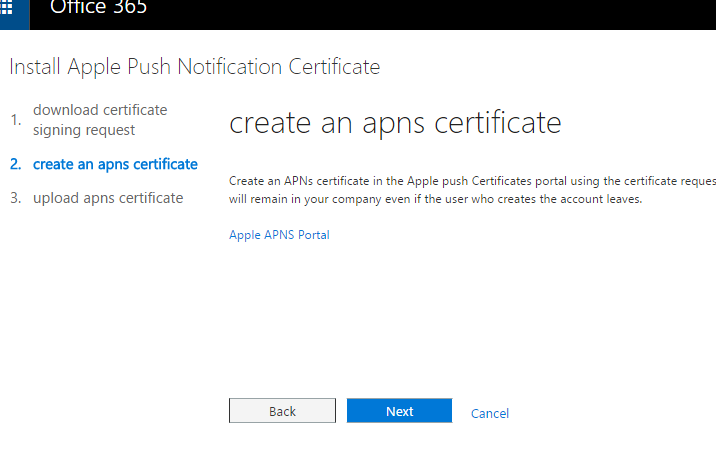Cancel the certificate installation wizard

pos(490,413)
